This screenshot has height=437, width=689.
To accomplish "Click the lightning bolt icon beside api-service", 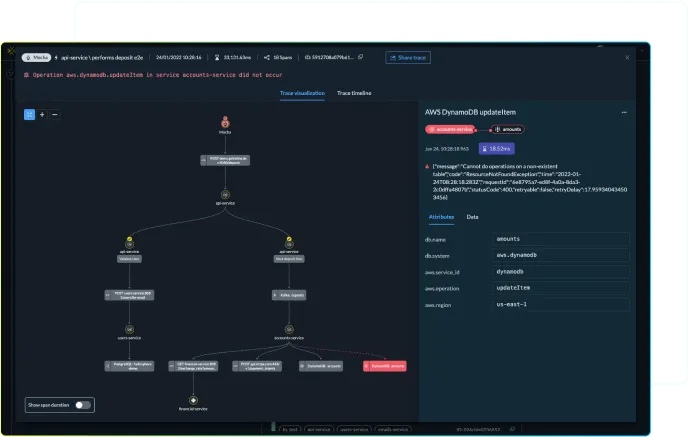I will 56,58.
